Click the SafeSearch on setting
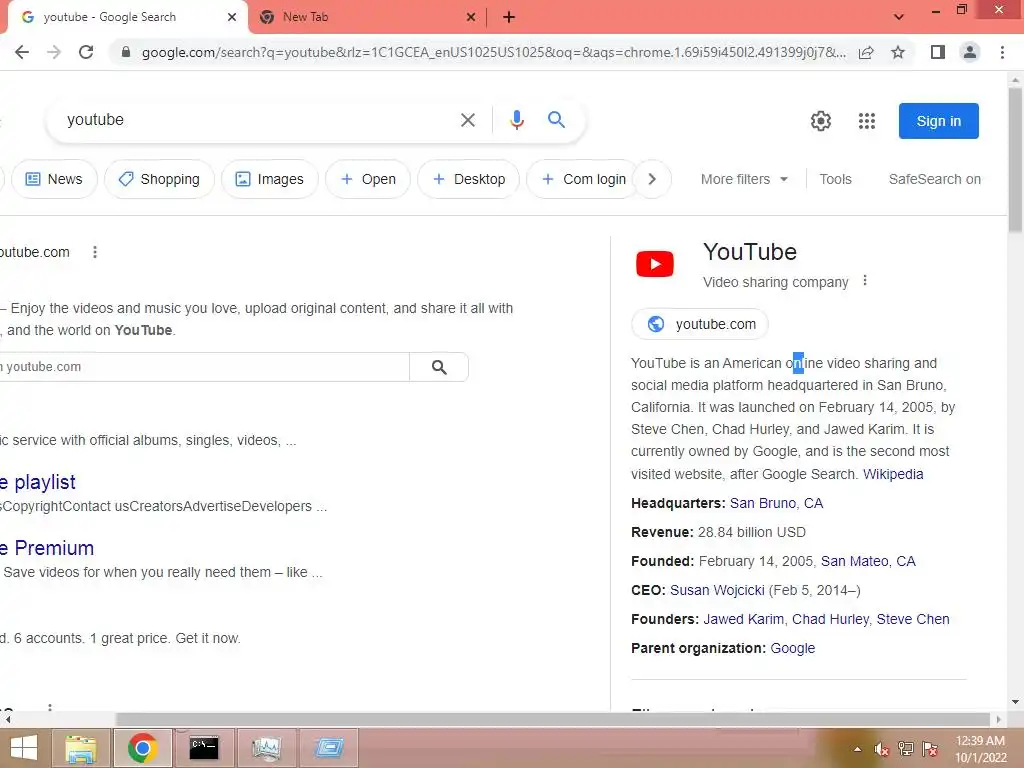This screenshot has height=768, width=1024. point(935,179)
